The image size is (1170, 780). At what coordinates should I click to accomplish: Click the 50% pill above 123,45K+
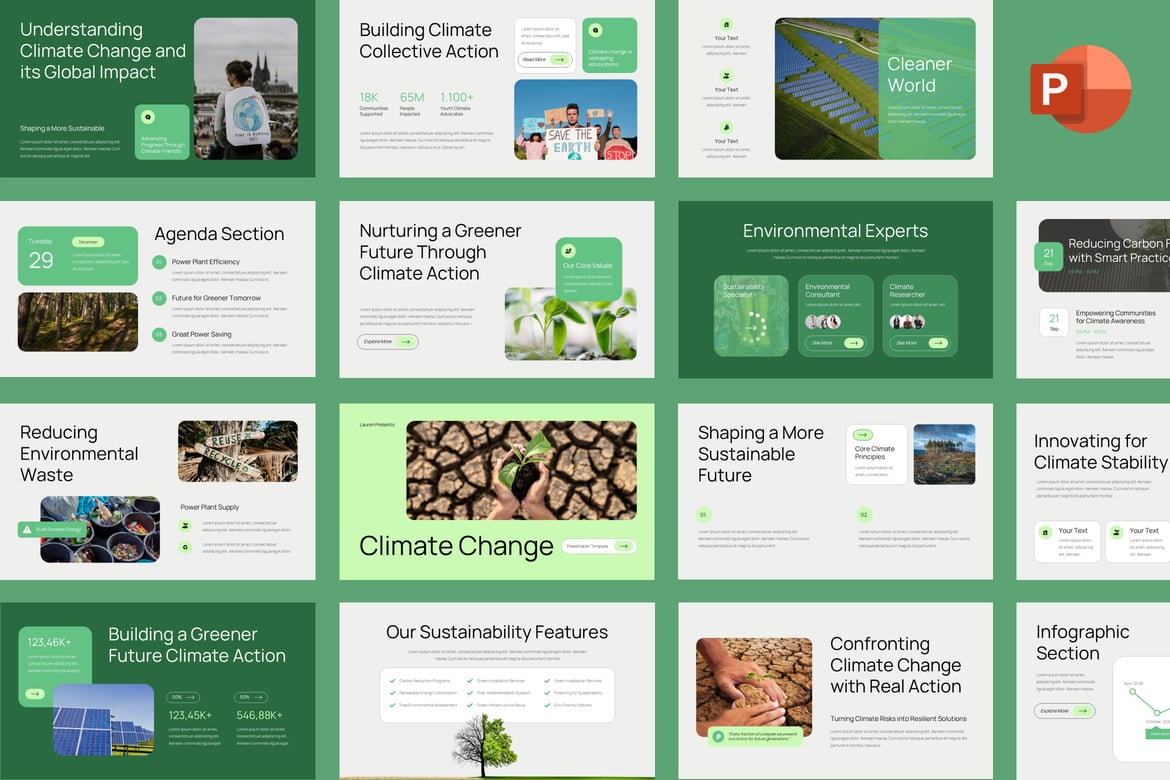click(x=183, y=697)
